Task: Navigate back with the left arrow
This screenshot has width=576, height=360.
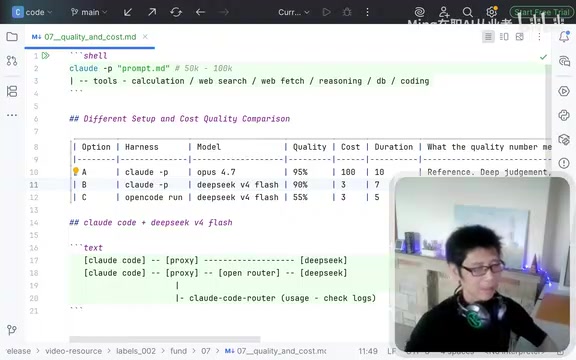Action: tap(200, 12)
